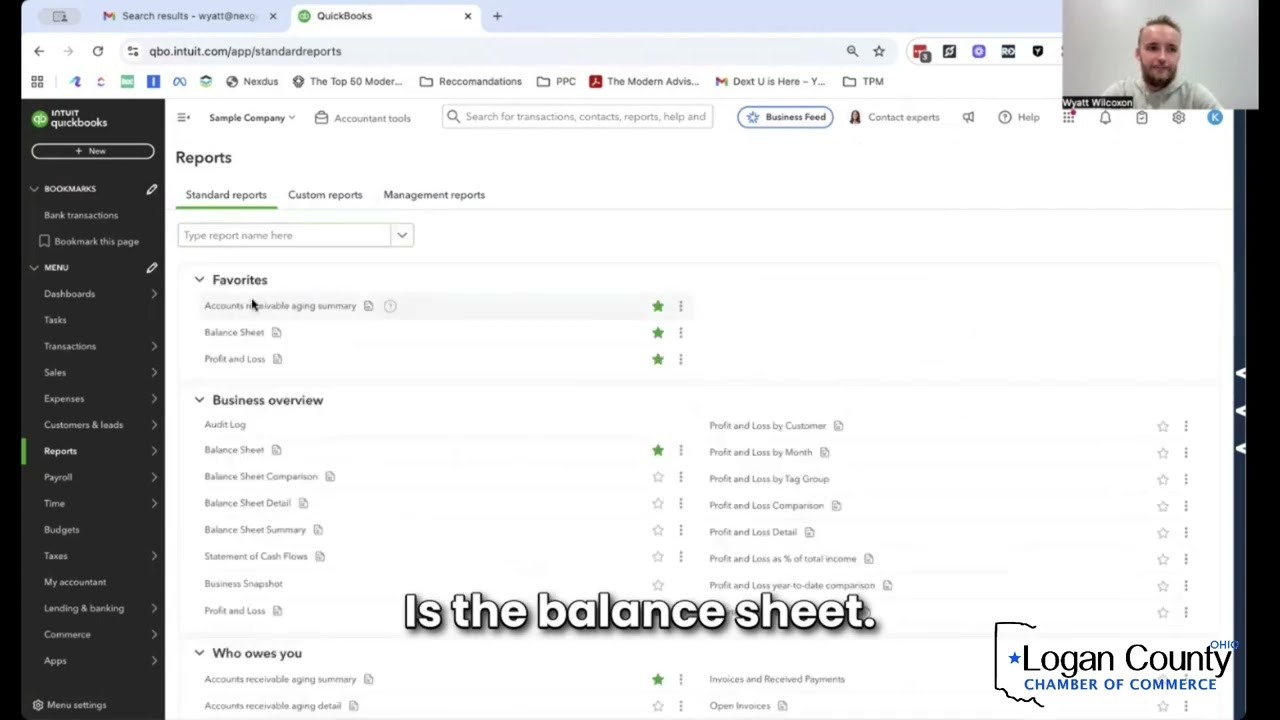This screenshot has height=720, width=1280.
Task: Collapse the Who owes you section
Action: (x=199, y=653)
